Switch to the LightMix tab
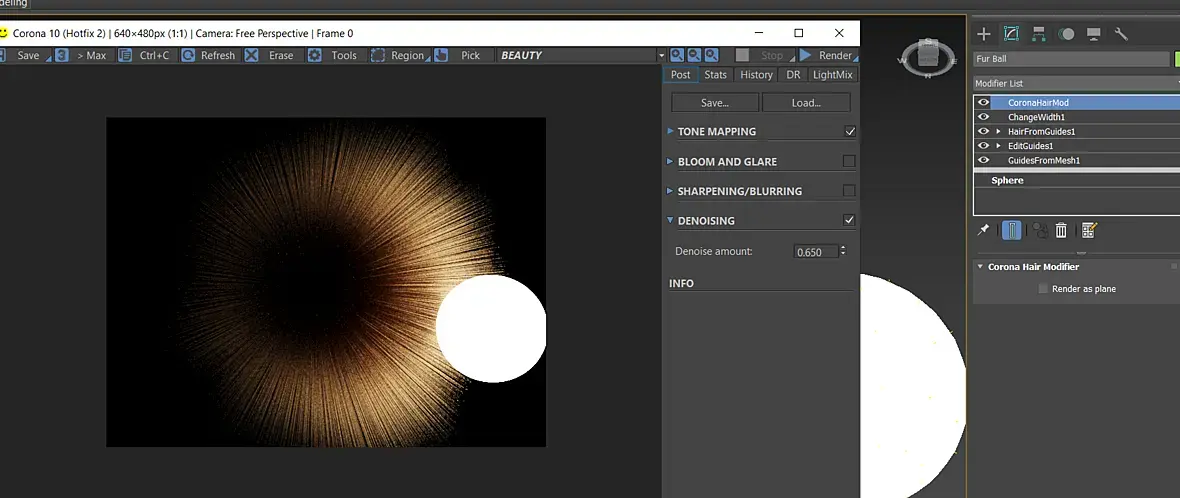Viewport: 1180px width, 498px height. coord(833,75)
